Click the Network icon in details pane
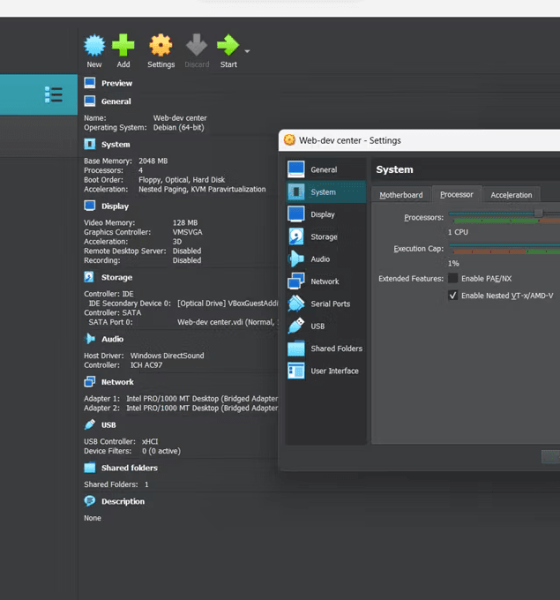 90,382
